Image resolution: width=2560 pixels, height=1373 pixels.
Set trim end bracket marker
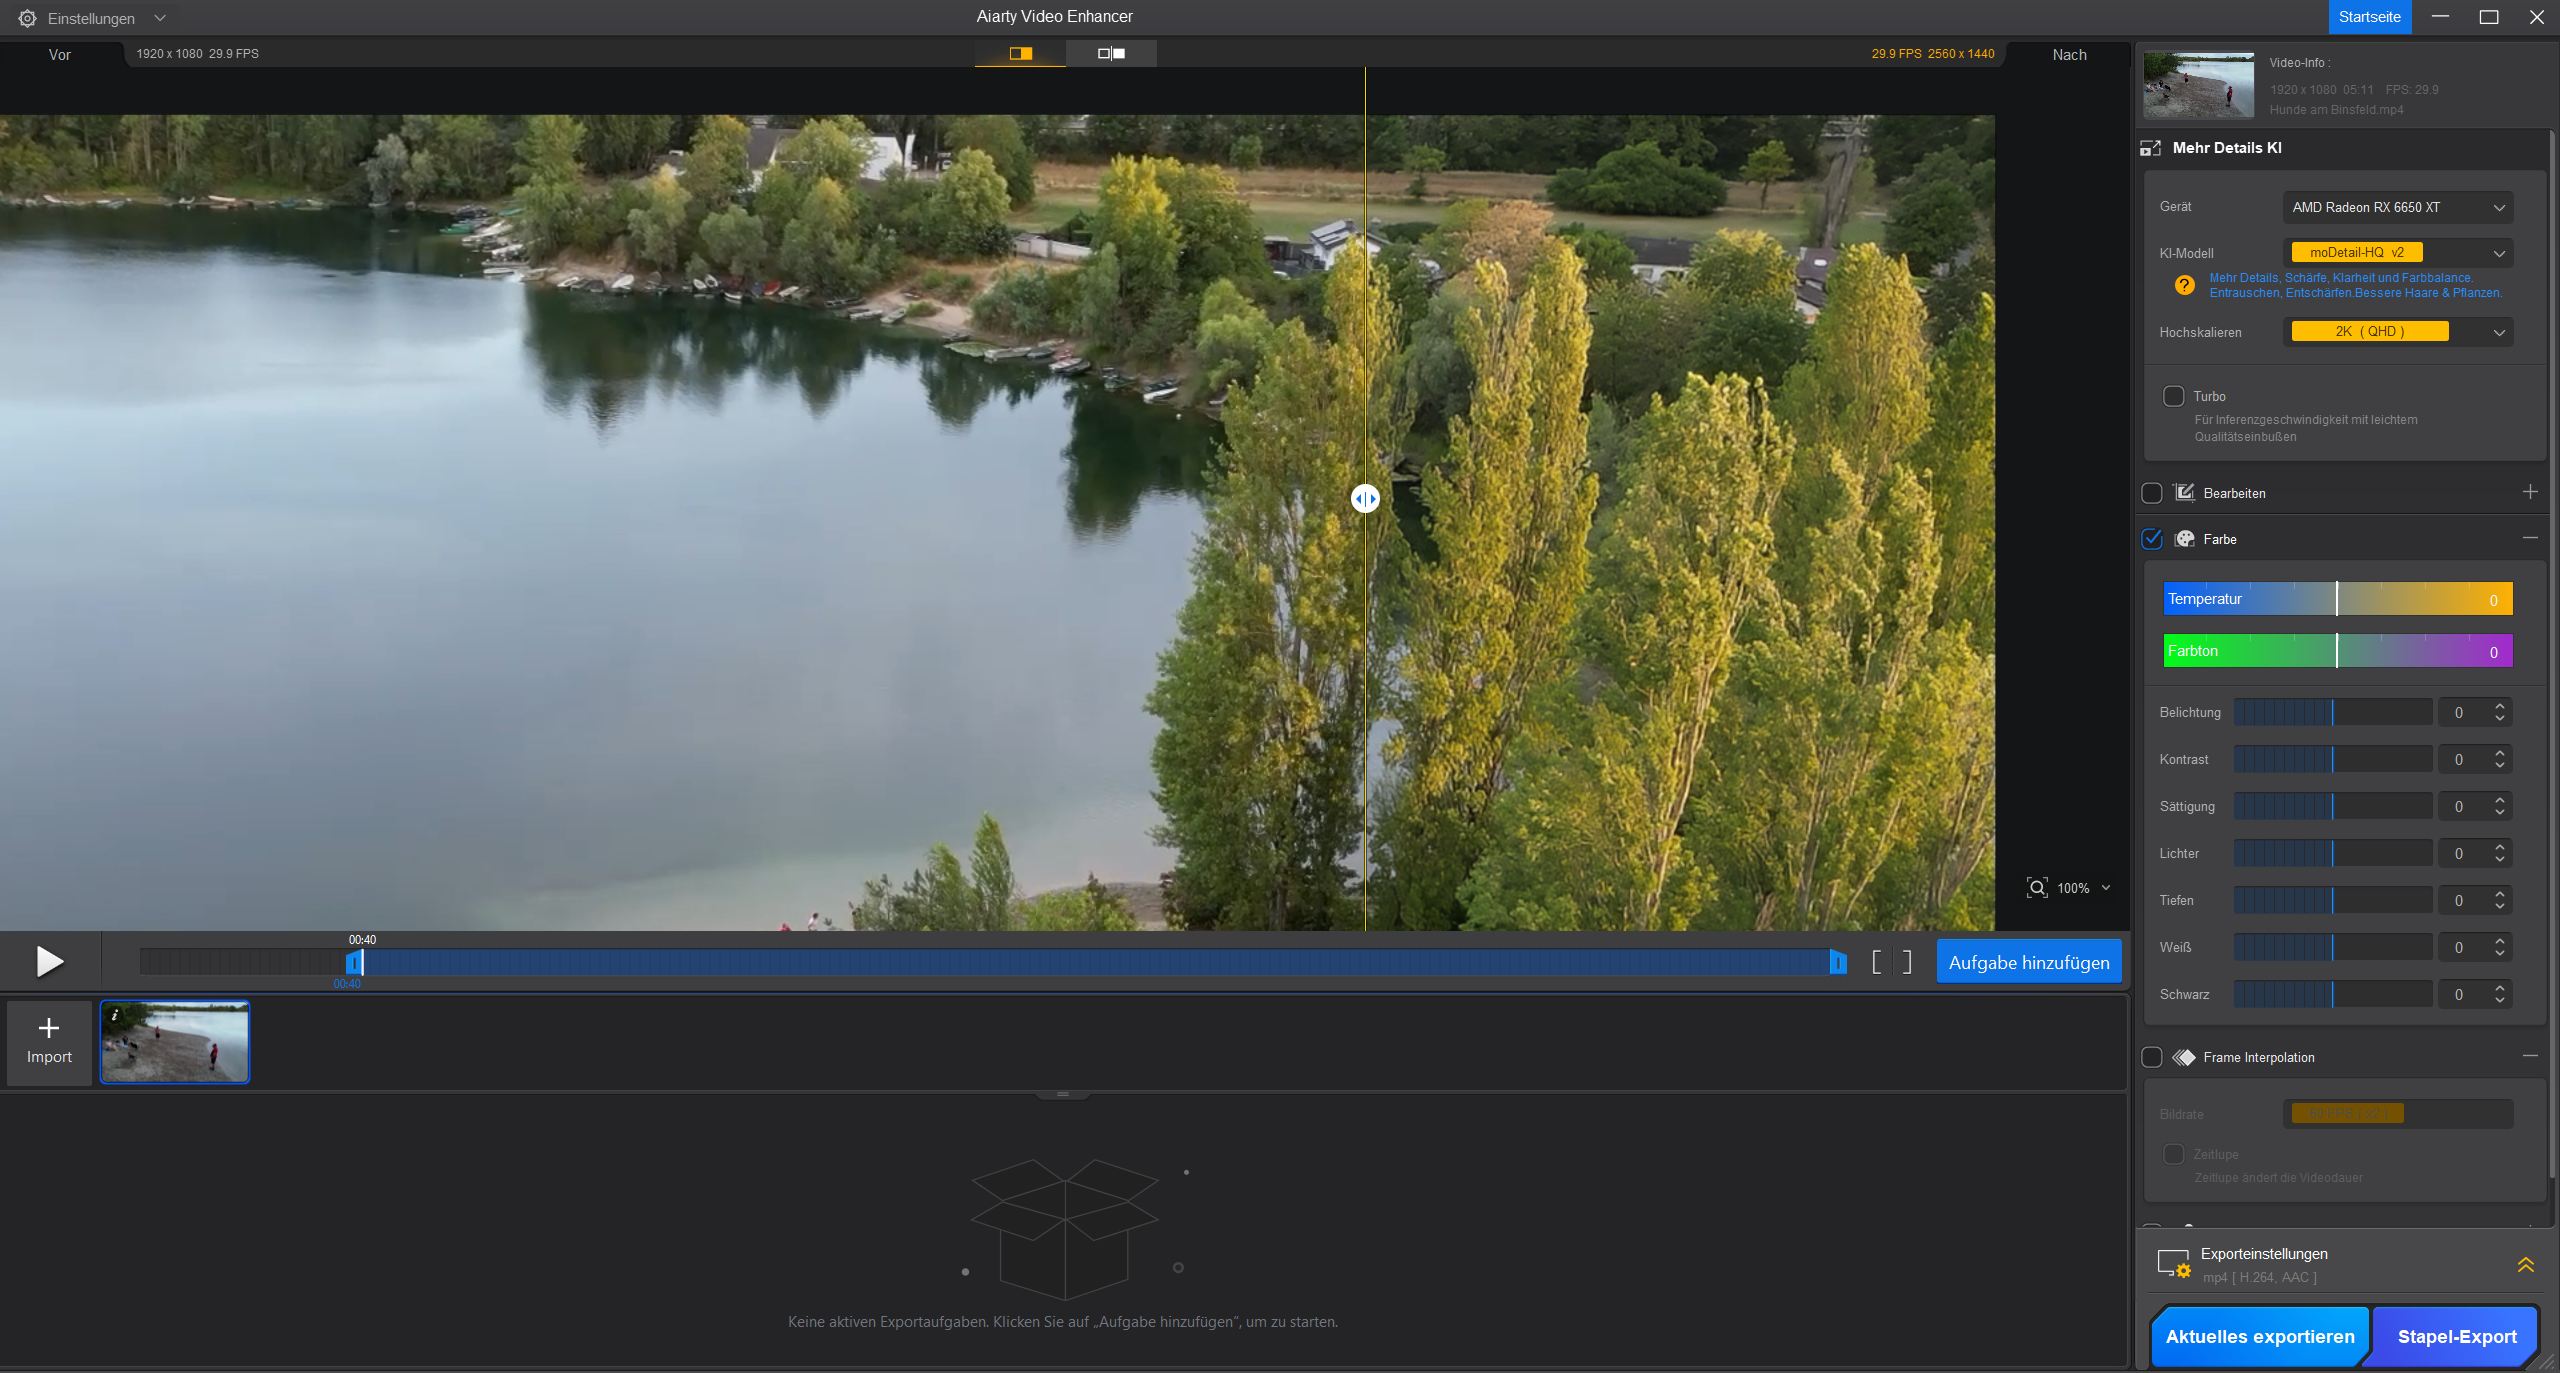click(x=1907, y=962)
